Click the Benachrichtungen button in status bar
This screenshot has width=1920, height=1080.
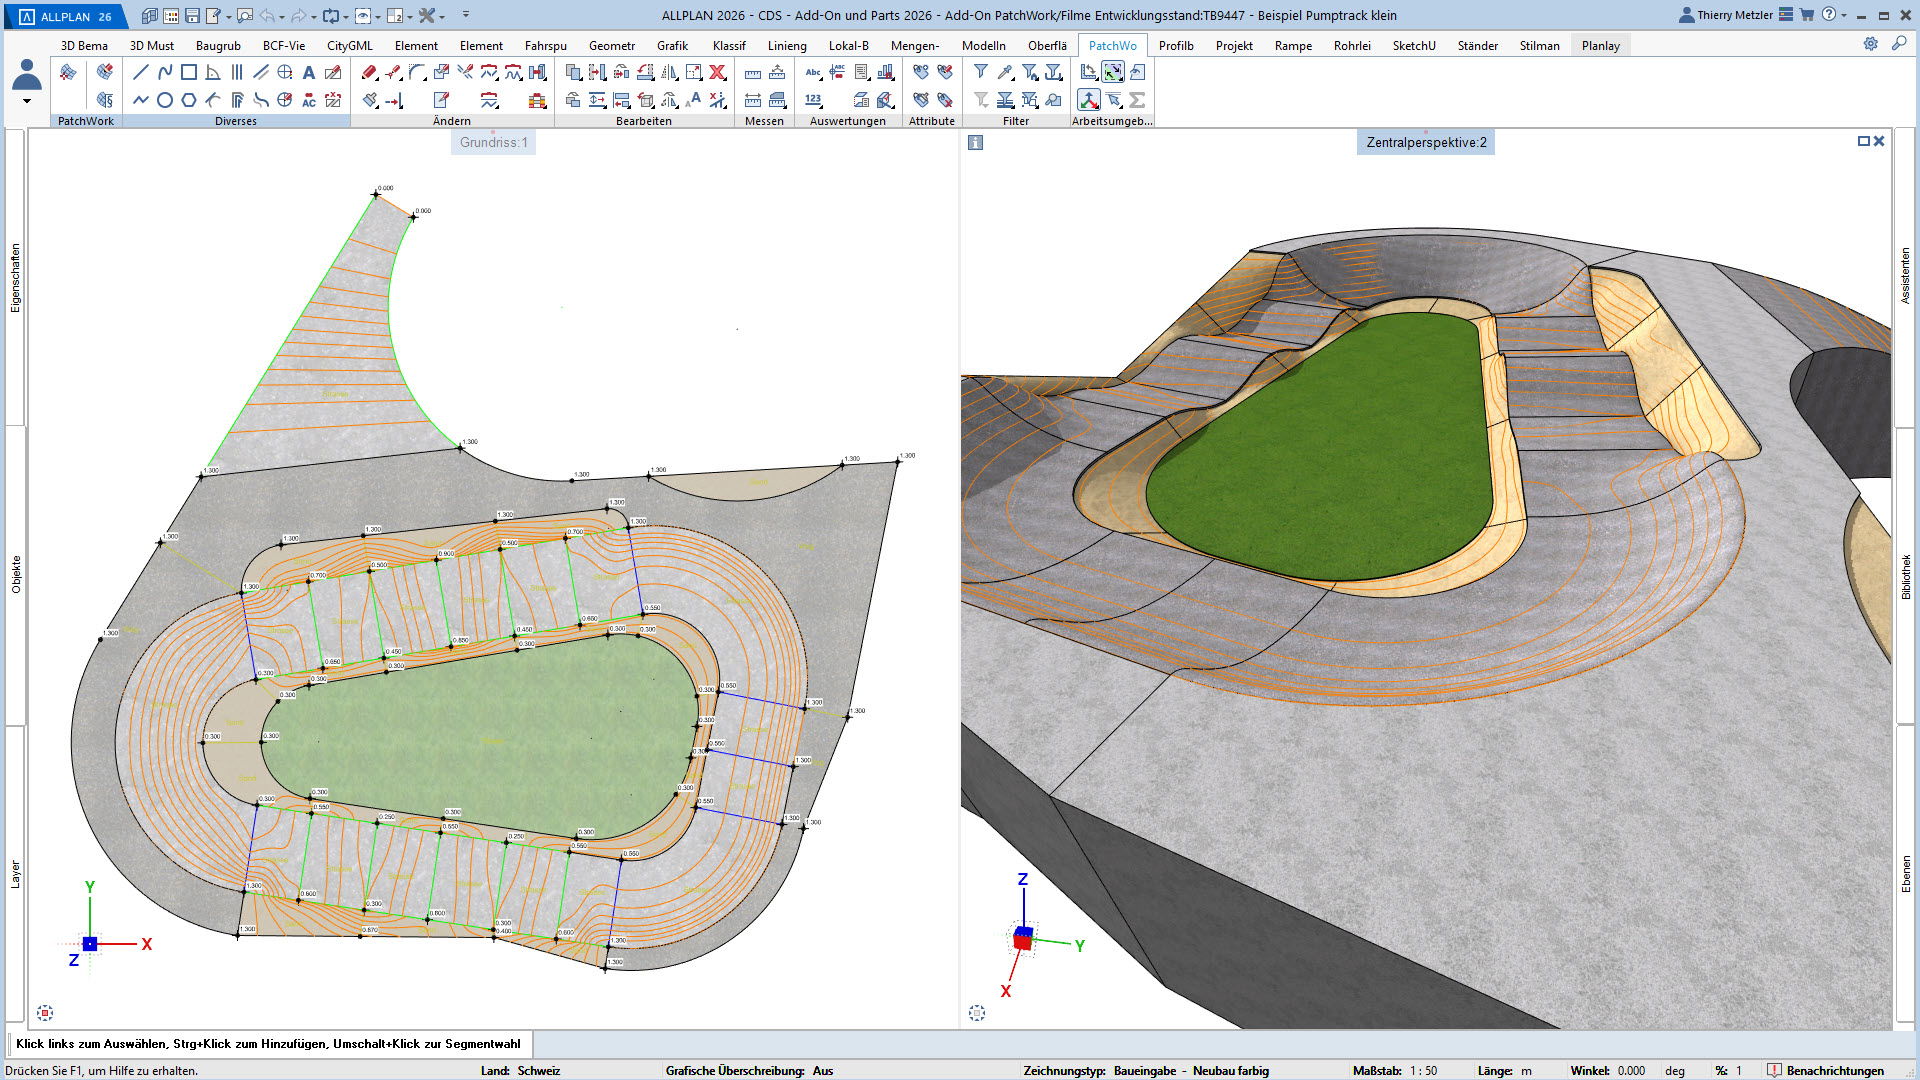(1826, 1071)
